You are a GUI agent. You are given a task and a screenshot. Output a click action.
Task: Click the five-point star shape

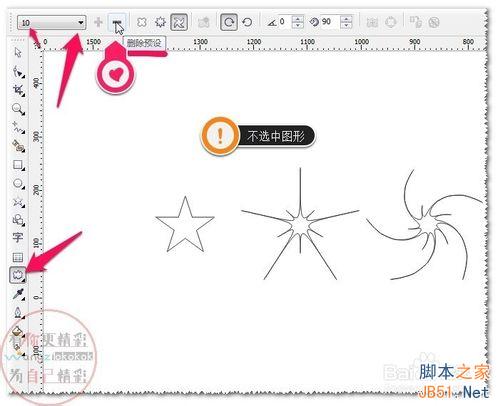click(x=185, y=224)
